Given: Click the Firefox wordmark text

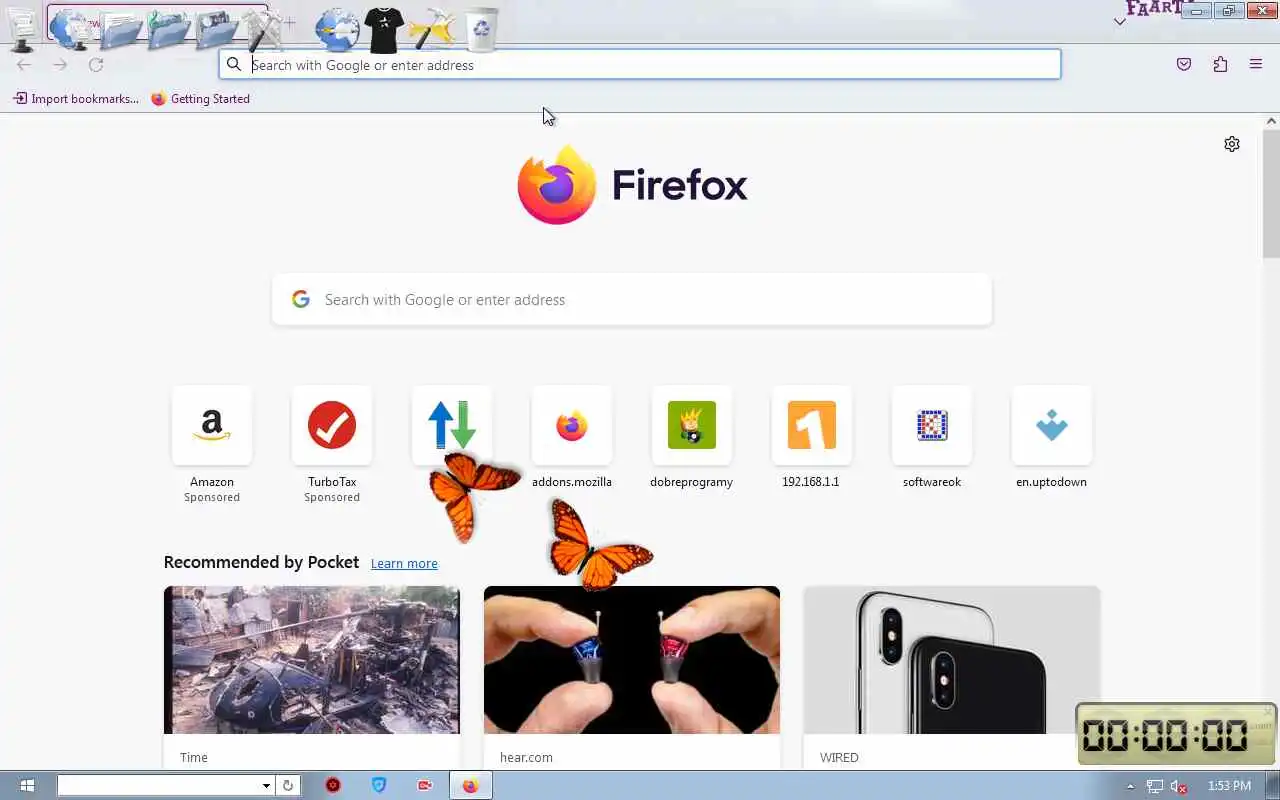Looking at the screenshot, I should coord(680,185).
